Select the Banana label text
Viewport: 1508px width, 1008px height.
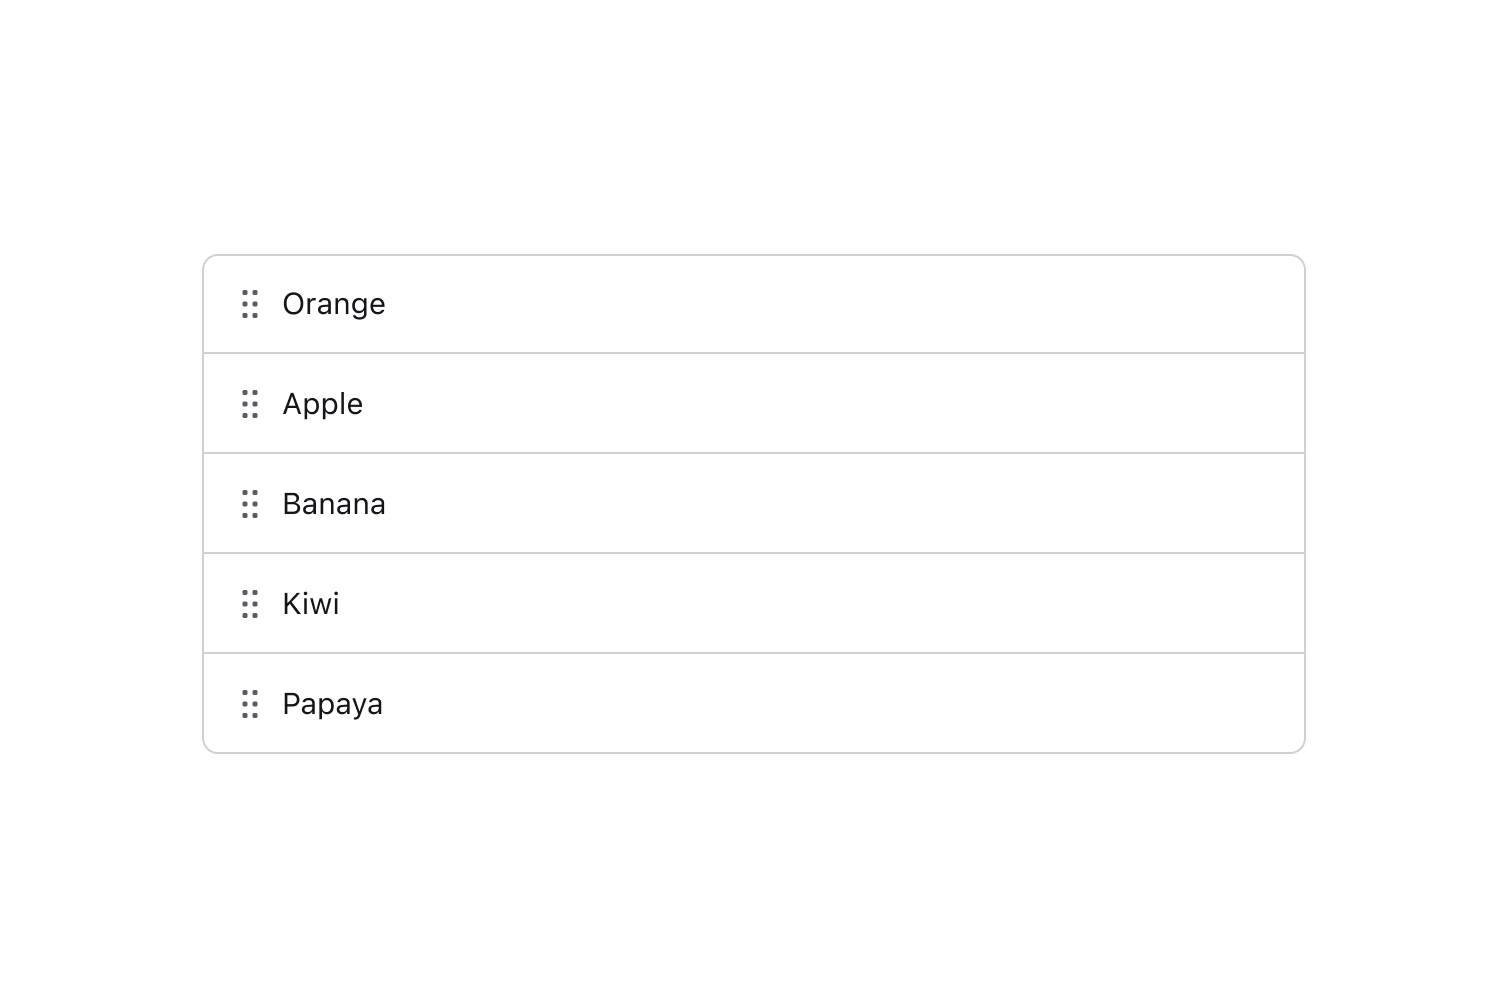click(333, 504)
